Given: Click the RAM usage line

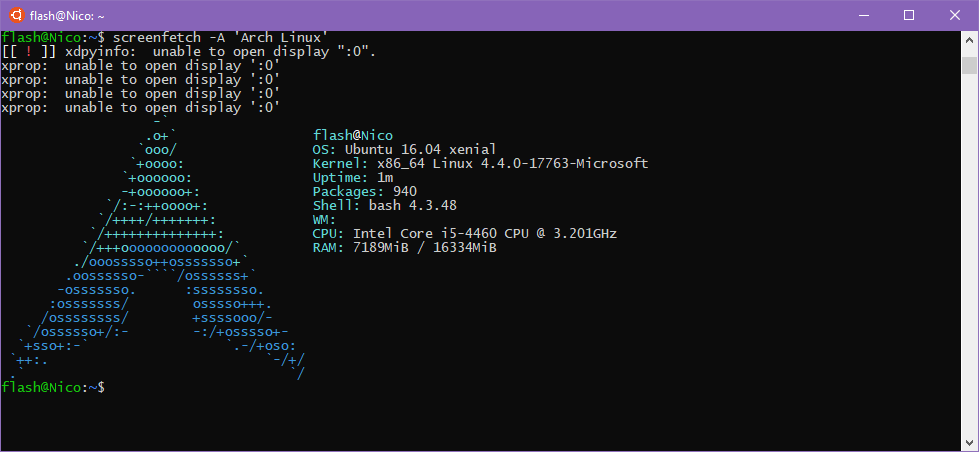Looking at the screenshot, I should click(x=404, y=248).
